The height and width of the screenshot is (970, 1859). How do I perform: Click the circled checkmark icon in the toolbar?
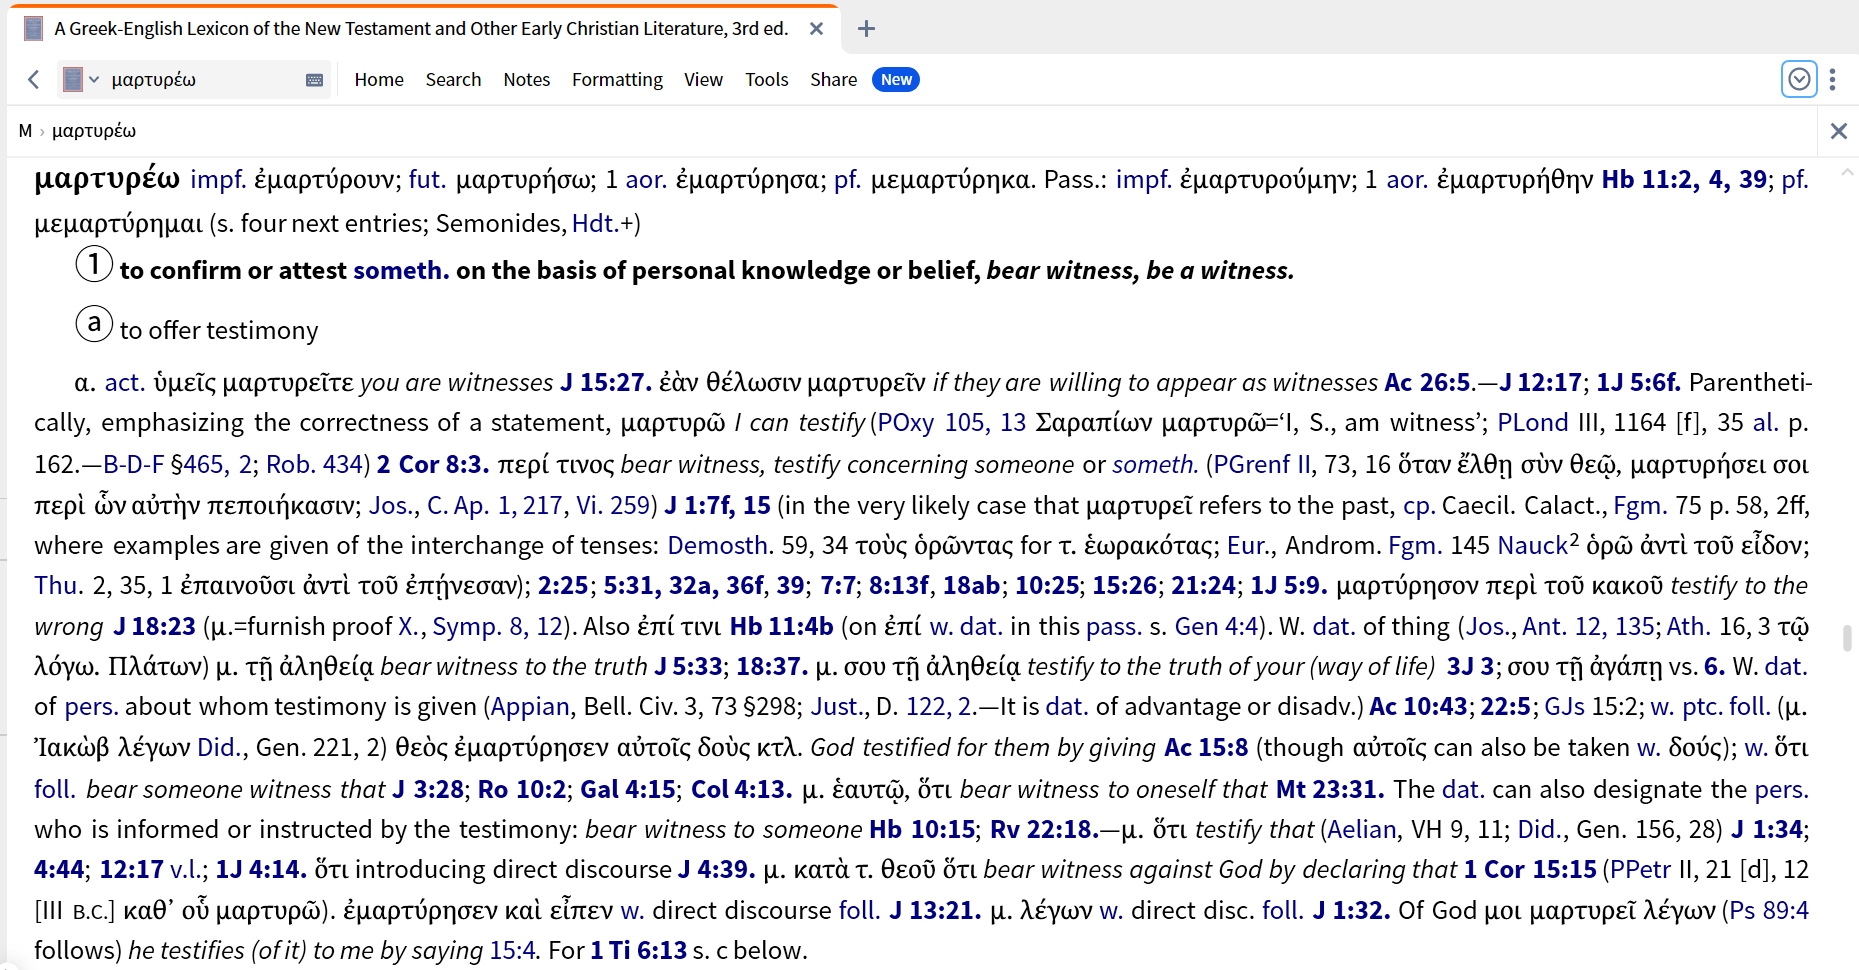point(1799,79)
